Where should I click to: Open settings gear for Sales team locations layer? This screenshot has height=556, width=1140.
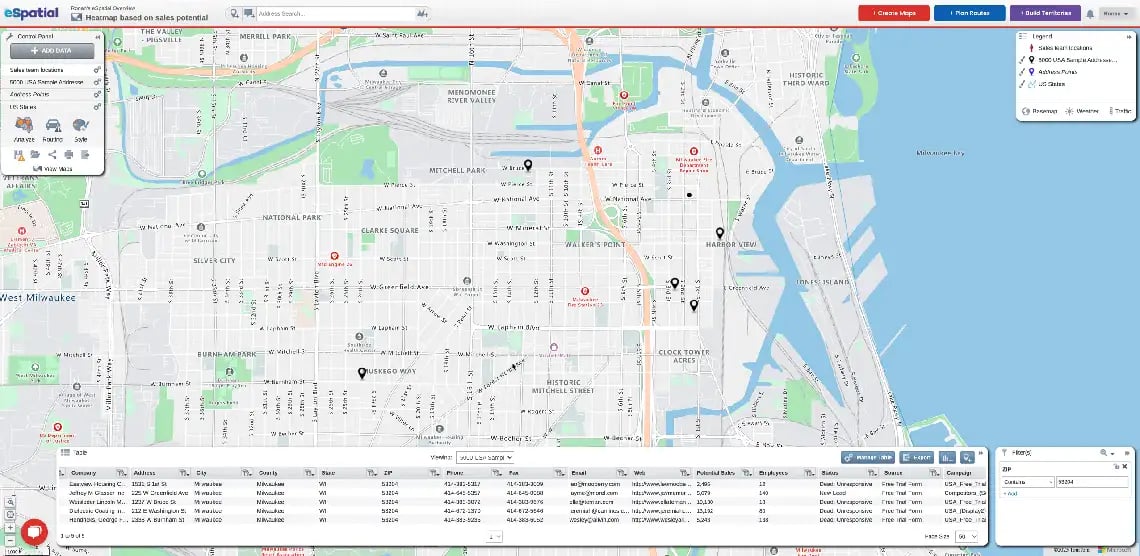point(97,70)
